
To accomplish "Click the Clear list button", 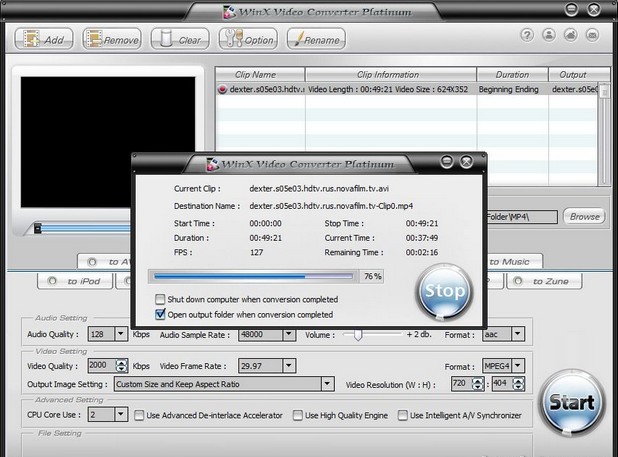I will [x=180, y=39].
